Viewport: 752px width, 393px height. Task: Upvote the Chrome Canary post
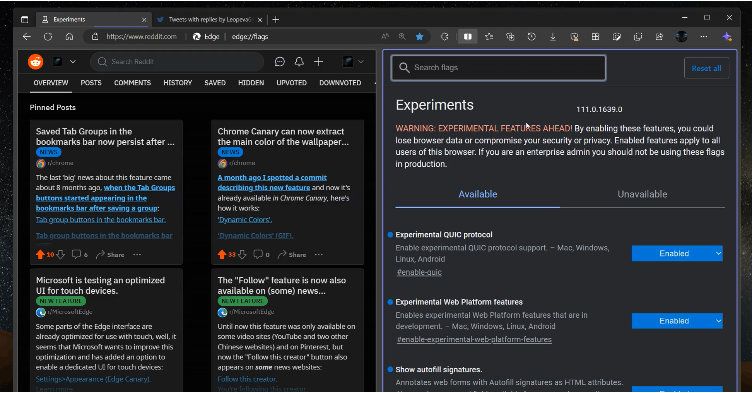222,255
